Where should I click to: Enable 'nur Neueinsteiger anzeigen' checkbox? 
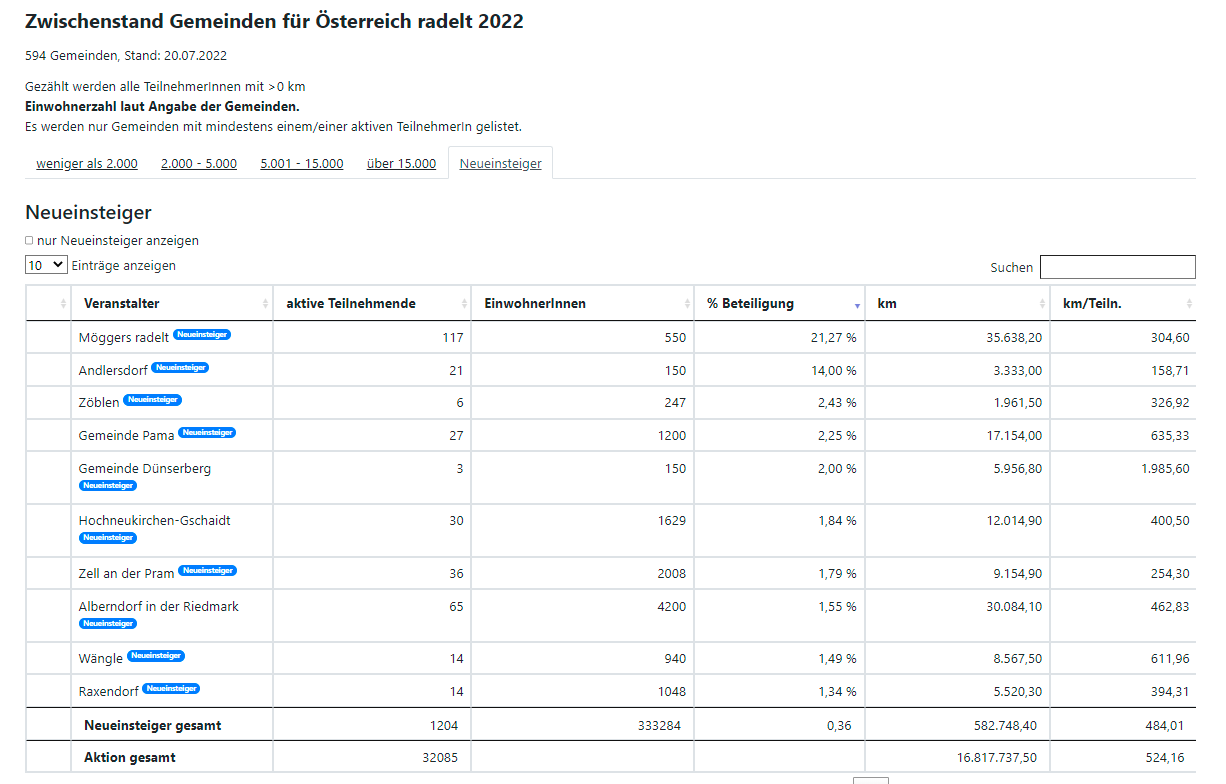(29, 240)
